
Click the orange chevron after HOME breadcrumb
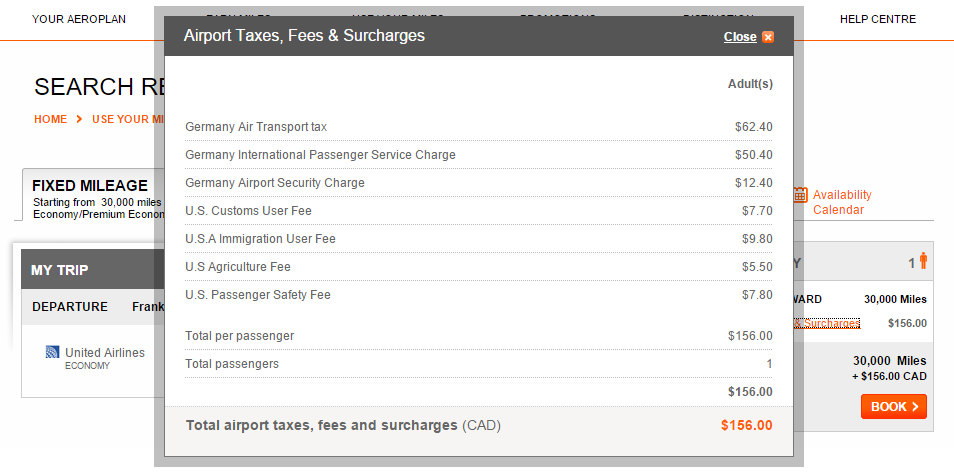79,119
